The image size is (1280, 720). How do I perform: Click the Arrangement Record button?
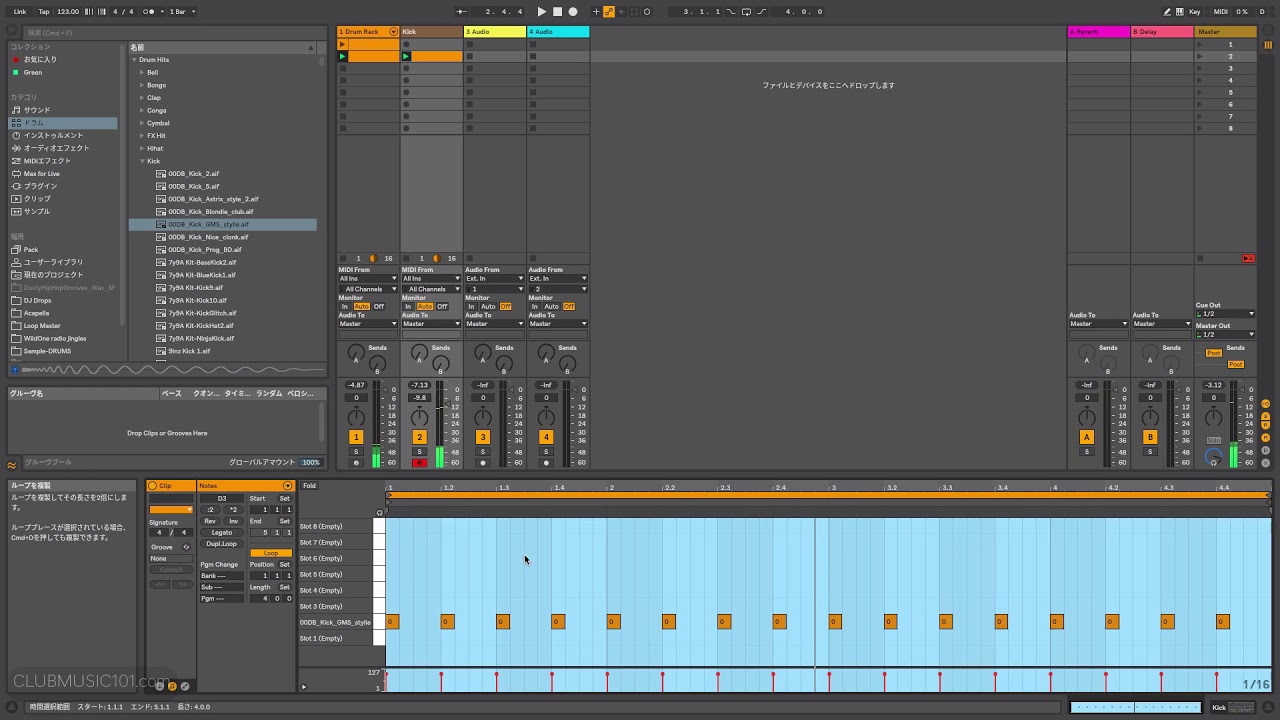573,11
